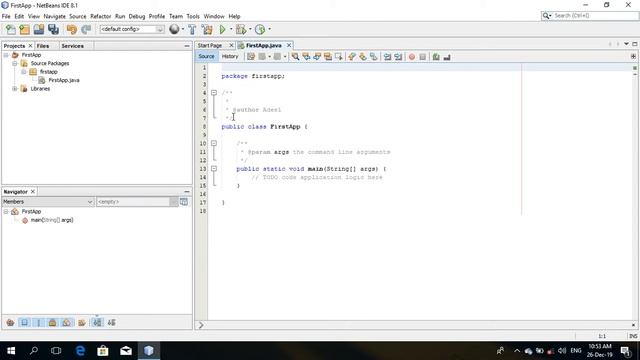Toggle Bookmark in editor toolbar
The image size is (640, 360).
pyautogui.click(x=373, y=57)
